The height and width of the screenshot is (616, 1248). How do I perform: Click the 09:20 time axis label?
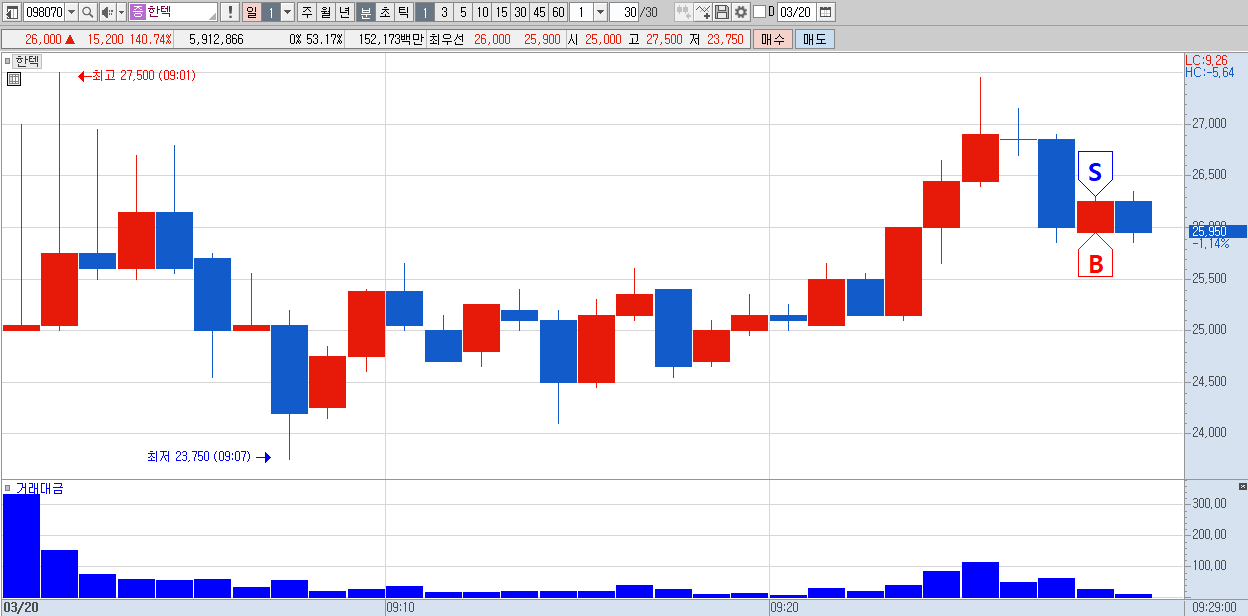click(784, 607)
